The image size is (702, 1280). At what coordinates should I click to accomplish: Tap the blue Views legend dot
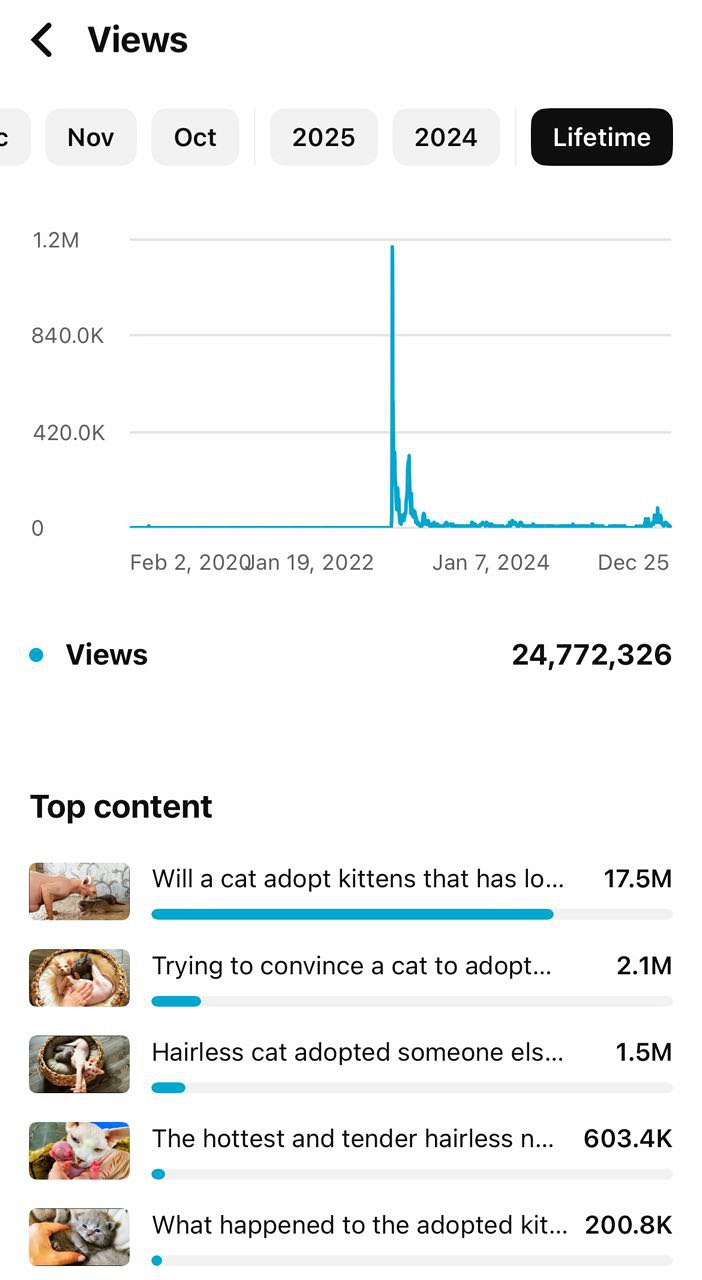tap(37, 655)
